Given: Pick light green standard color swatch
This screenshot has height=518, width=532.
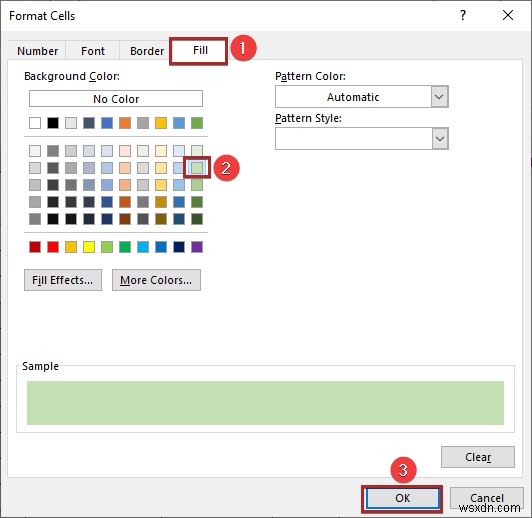Looking at the screenshot, I should tap(107, 247).
